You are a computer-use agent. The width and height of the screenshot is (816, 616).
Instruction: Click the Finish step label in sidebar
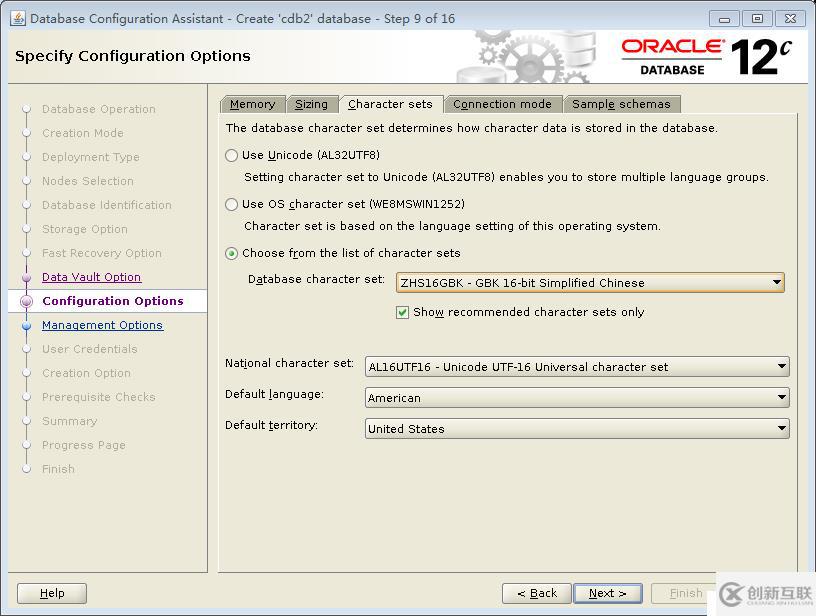(58, 469)
